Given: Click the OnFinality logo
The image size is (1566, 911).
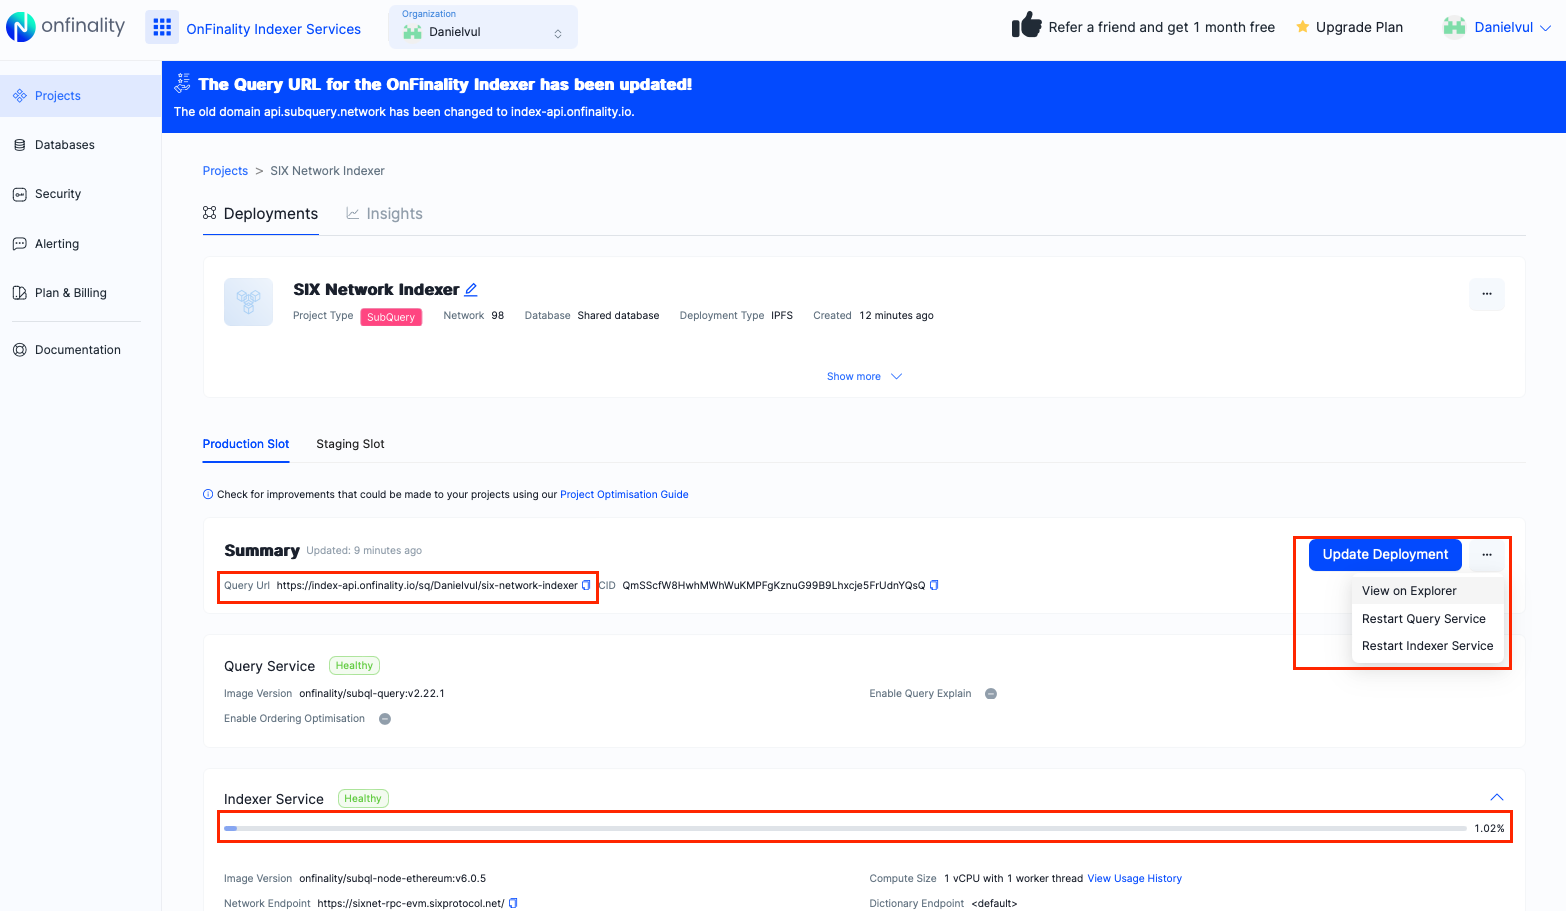Looking at the screenshot, I should tap(66, 27).
